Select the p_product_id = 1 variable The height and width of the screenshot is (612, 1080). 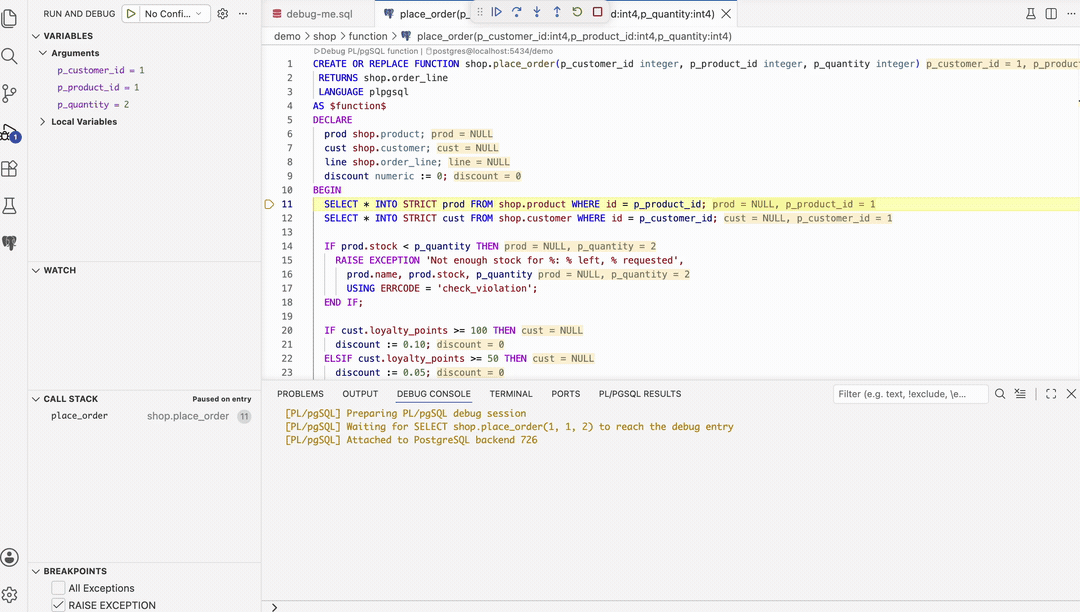tap(98, 87)
